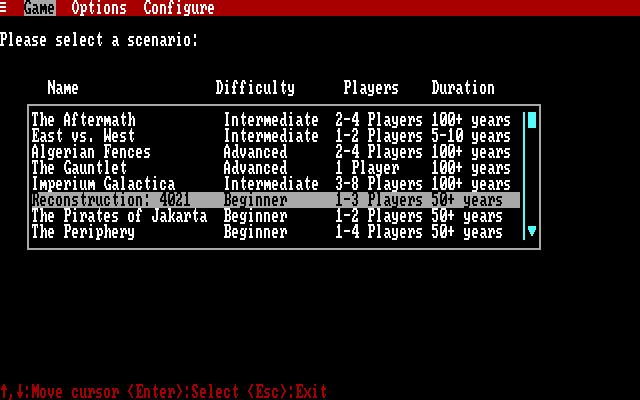Select The Periphery scenario
640x400 pixels.
click(x=276, y=232)
